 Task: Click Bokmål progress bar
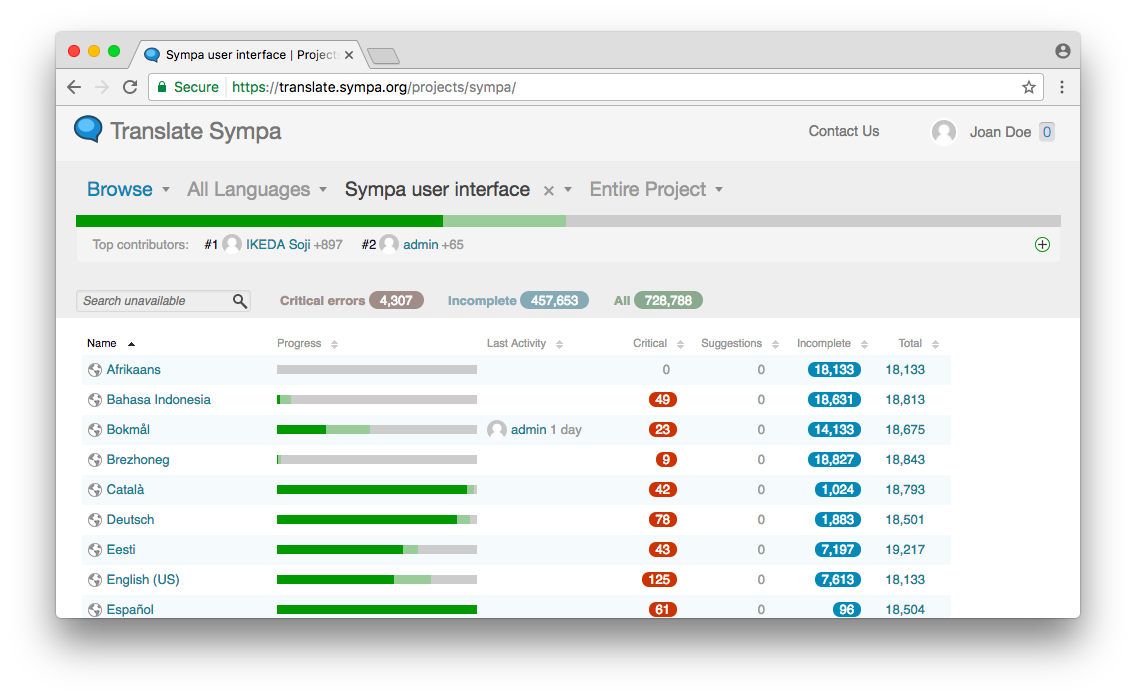(x=377, y=430)
